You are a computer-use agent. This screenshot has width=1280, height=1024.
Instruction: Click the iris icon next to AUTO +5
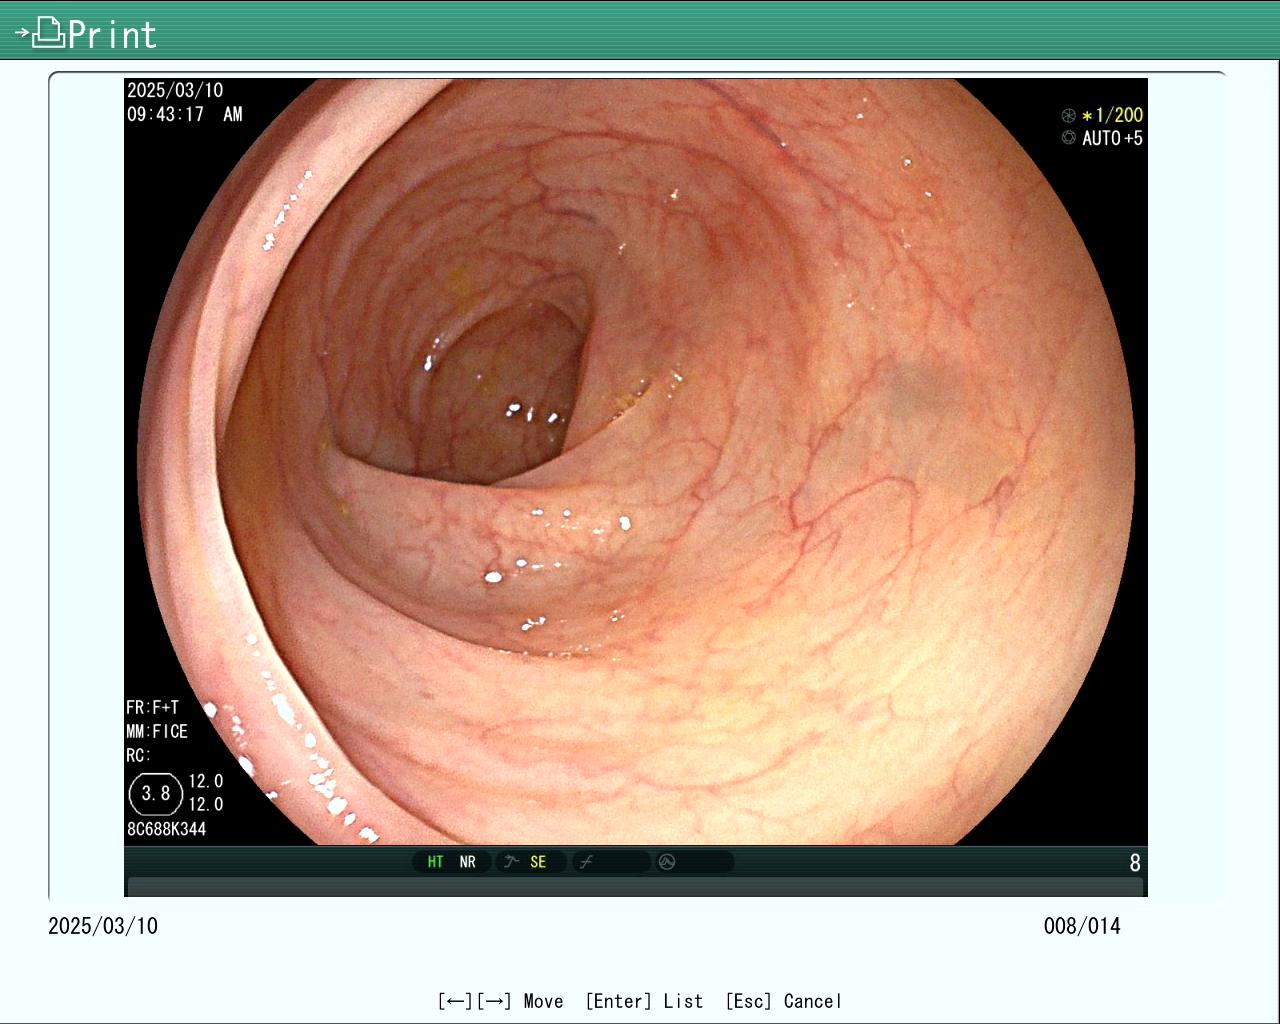(x=1068, y=138)
